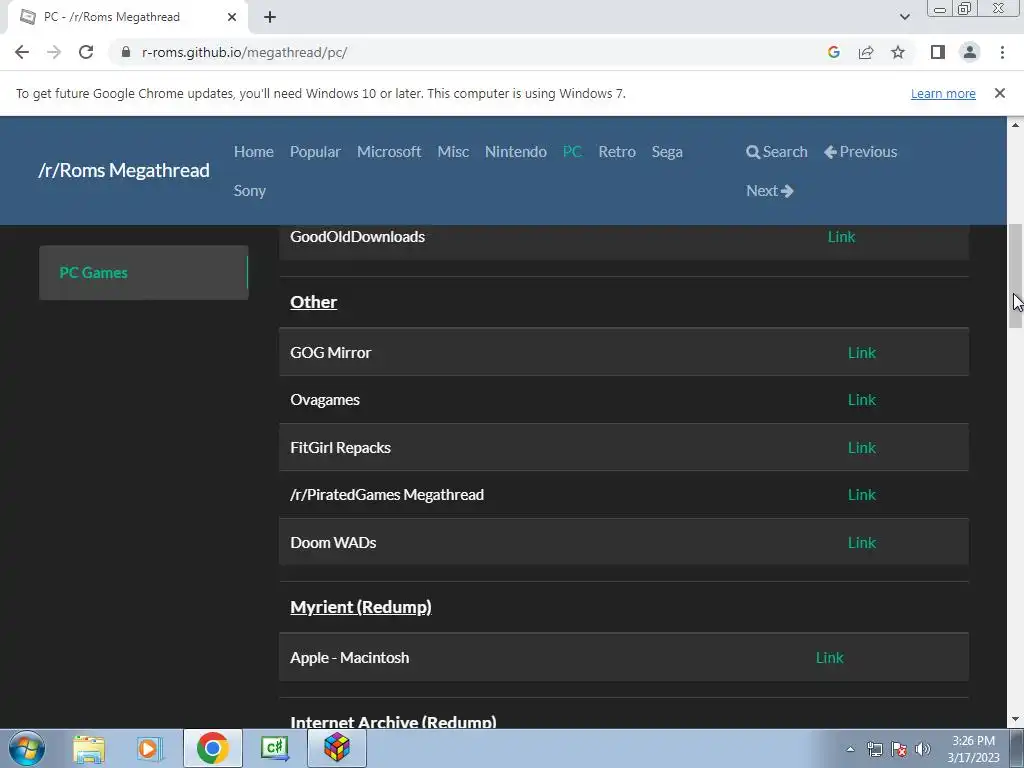This screenshot has width=1024, height=768.
Task: Go to Home in navigation
Action: tap(253, 152)
